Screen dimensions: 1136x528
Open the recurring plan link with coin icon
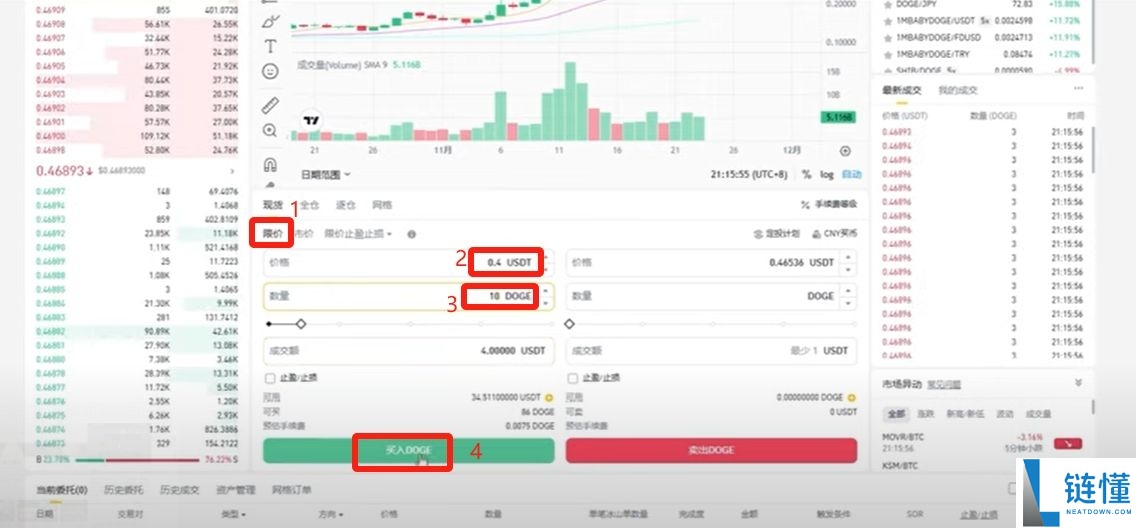[777, 234]
